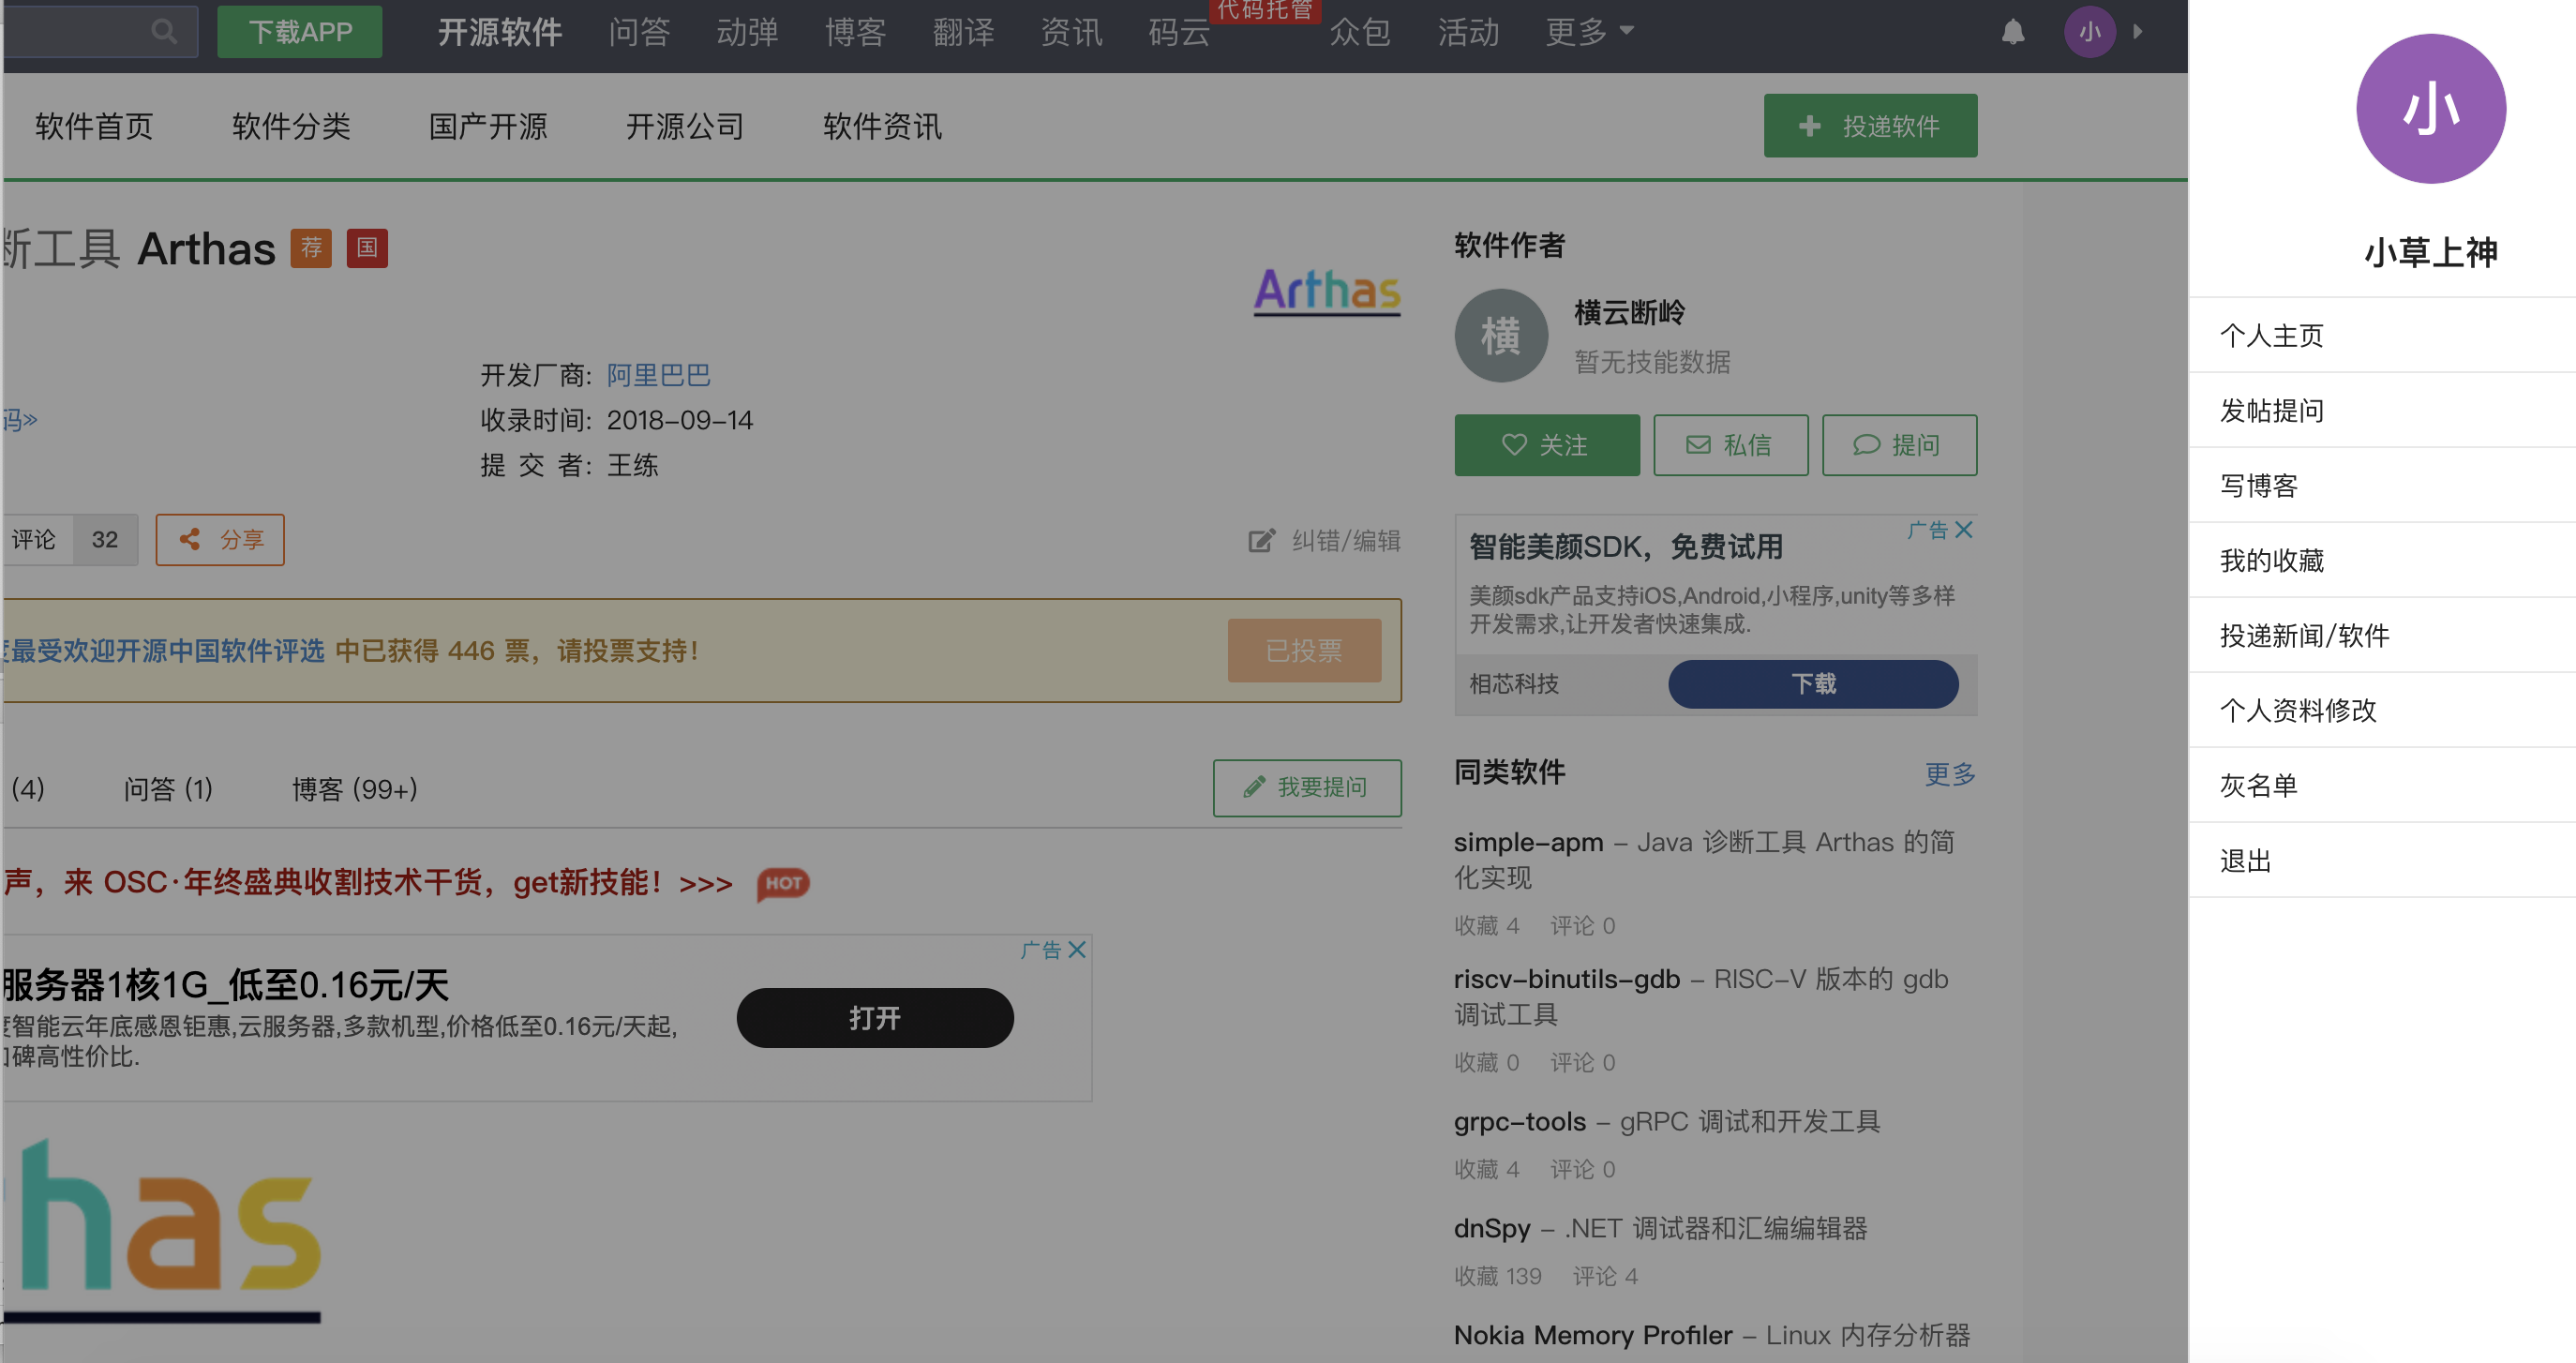Click the HOT badge next to OSC promo
The height and width of the screenshot is (1363, 2576).
point(783,883)
